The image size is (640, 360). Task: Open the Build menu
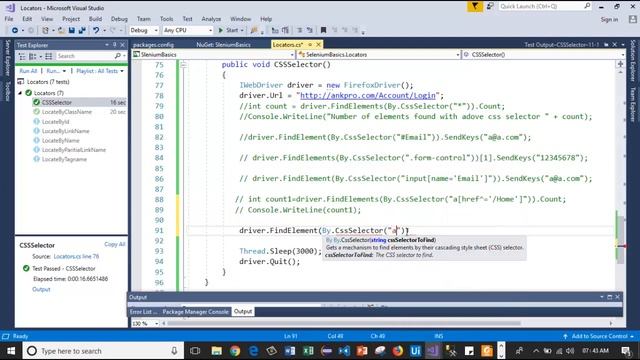95,19
